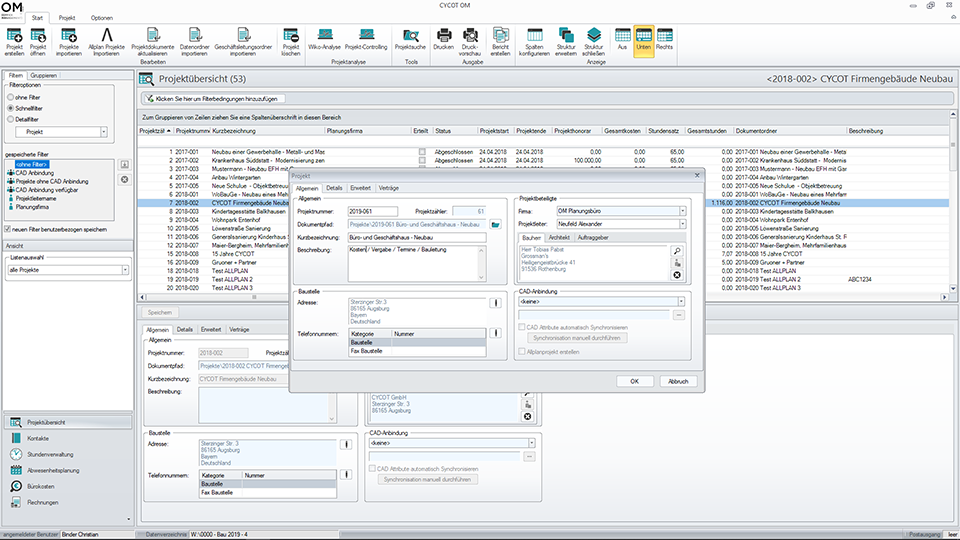960x540 pixels.
Task: Open the Projektleiter dropdown list
Action: pyautogui.click(x=683, y=224)
